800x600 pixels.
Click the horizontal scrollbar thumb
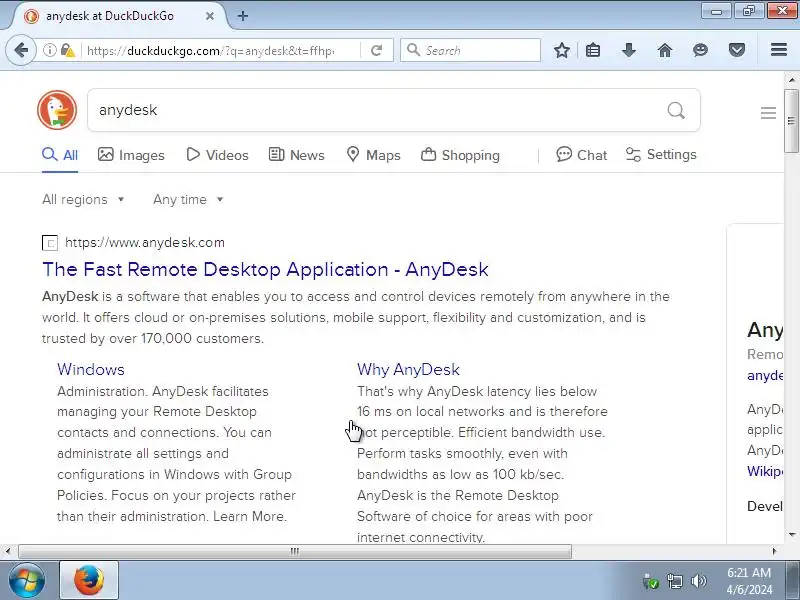coord(295,551)
